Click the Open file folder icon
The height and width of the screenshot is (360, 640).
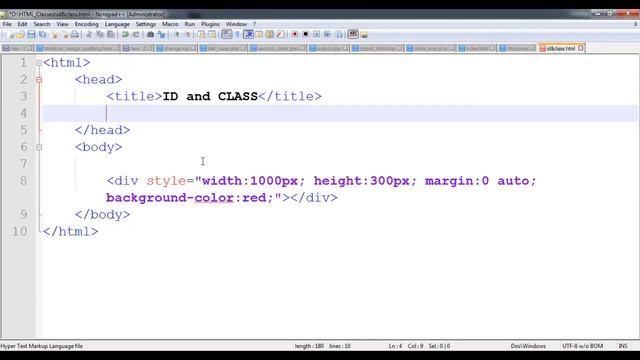(21, 35)
